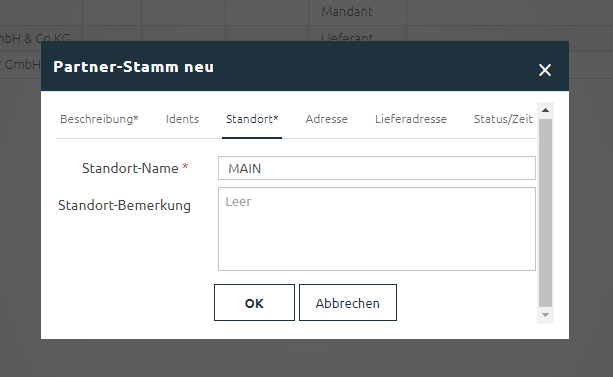Open the Lieferadresse tab
This screenshot has width=613, height=377.
pyautogui.click(x=410, y=119)
